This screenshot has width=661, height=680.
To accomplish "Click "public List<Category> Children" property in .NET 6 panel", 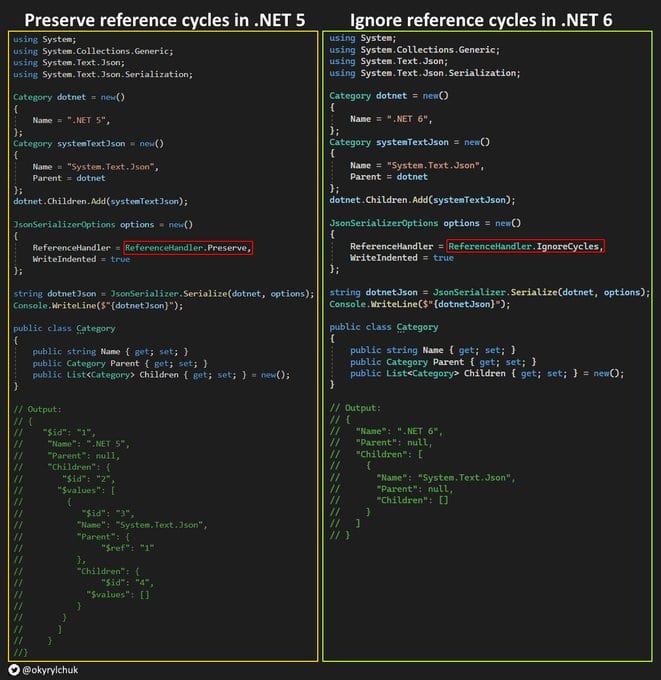I will [x=487, y=373].
